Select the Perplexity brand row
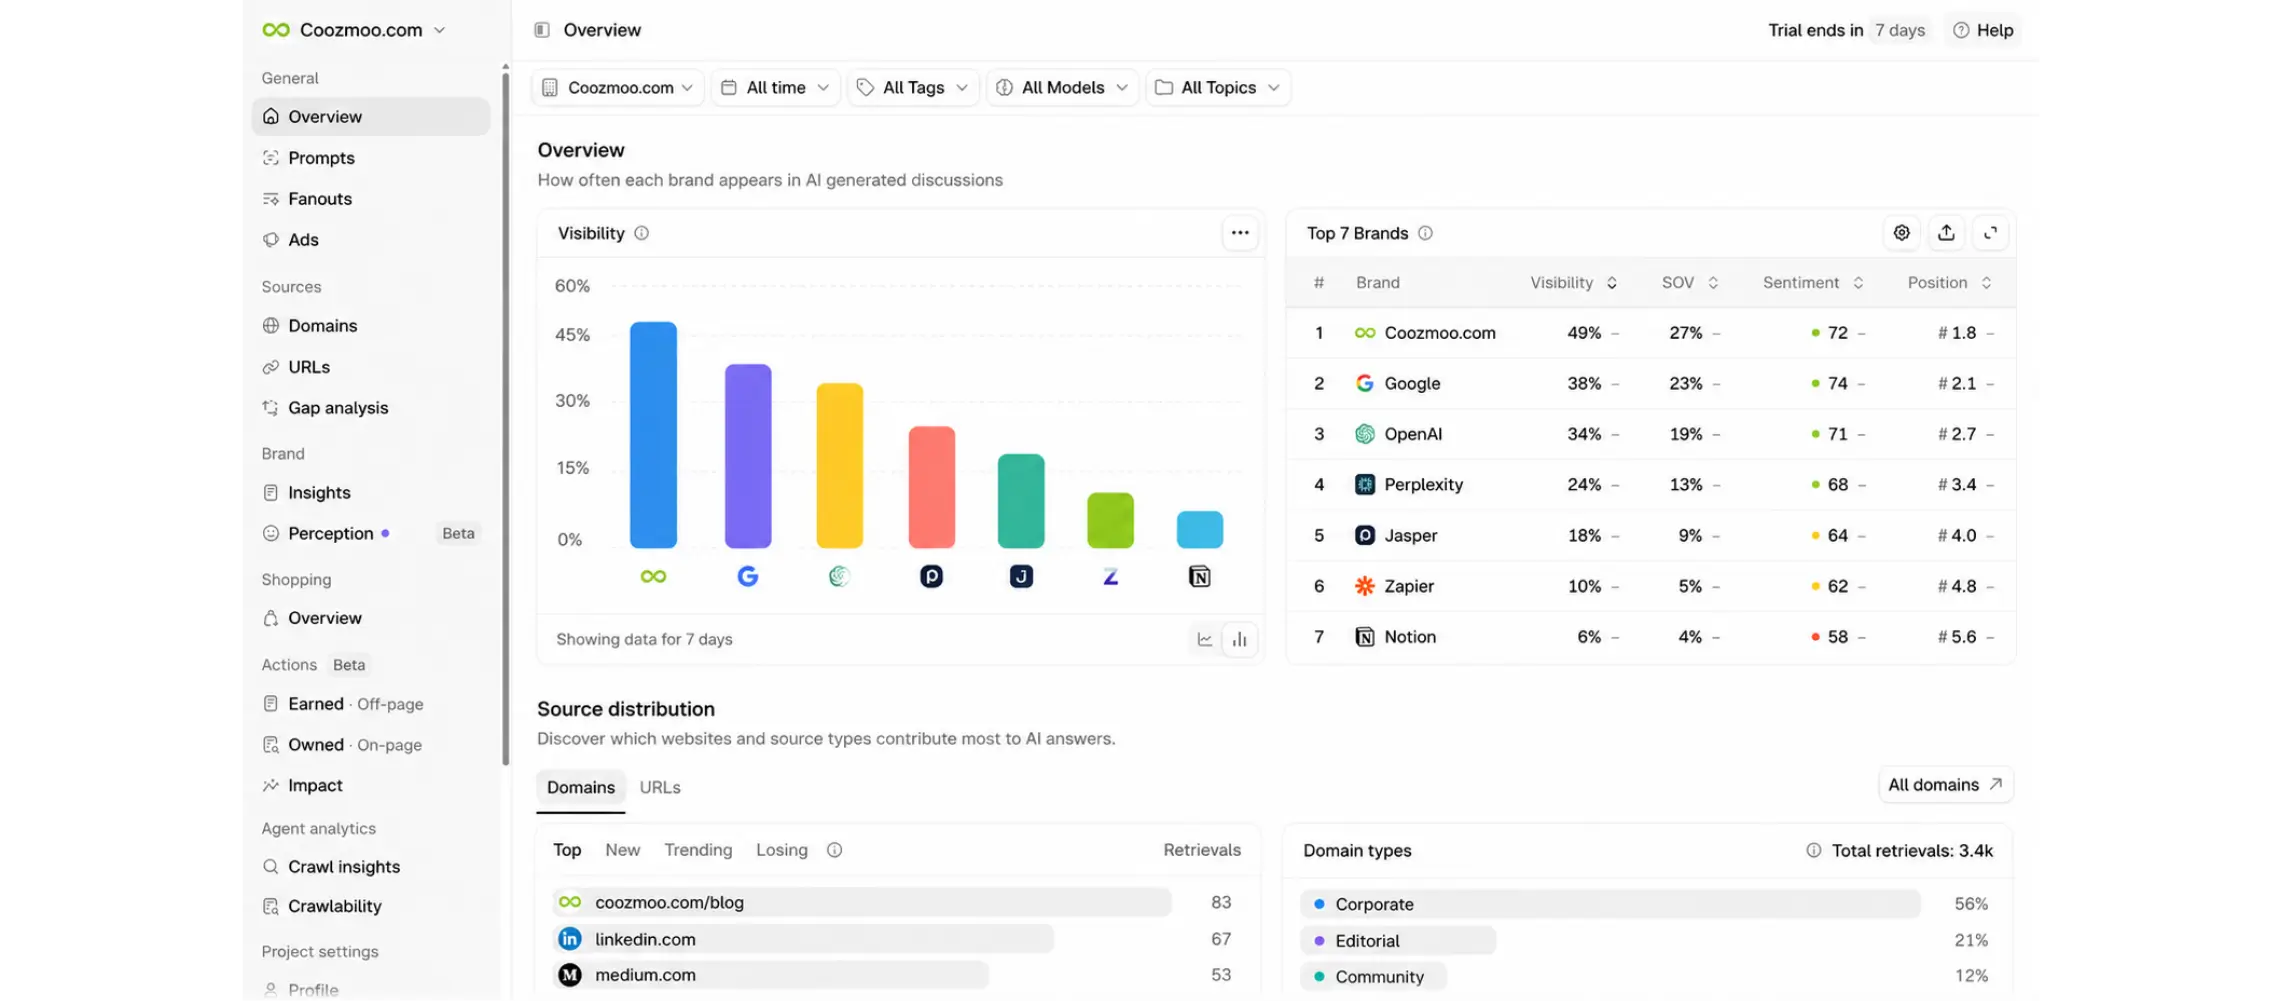This screenshot has height=1001, width=2283. [1651, 485]
